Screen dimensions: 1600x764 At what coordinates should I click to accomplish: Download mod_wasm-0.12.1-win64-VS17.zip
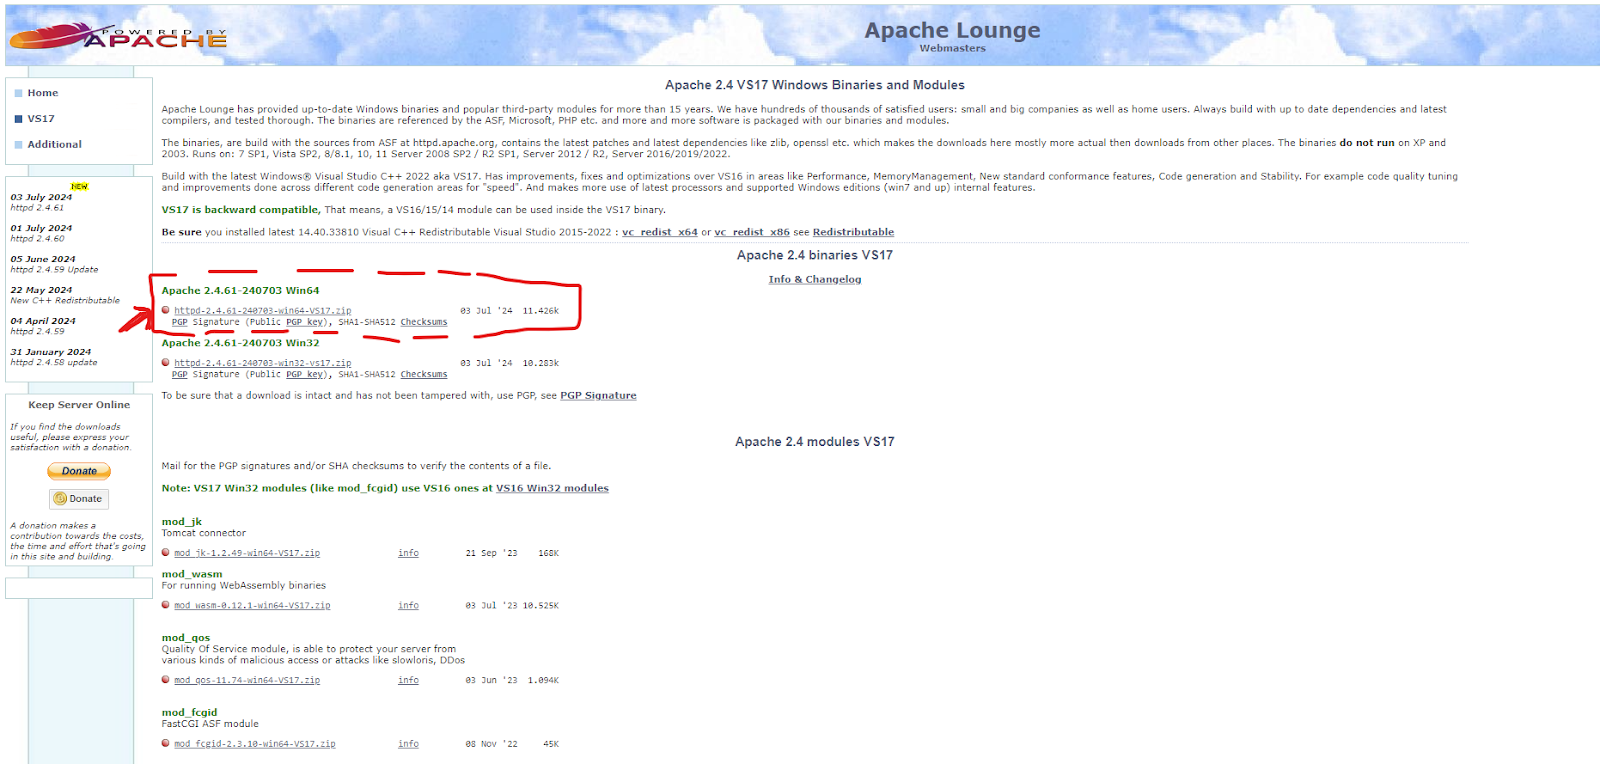[x=252, y=606]
